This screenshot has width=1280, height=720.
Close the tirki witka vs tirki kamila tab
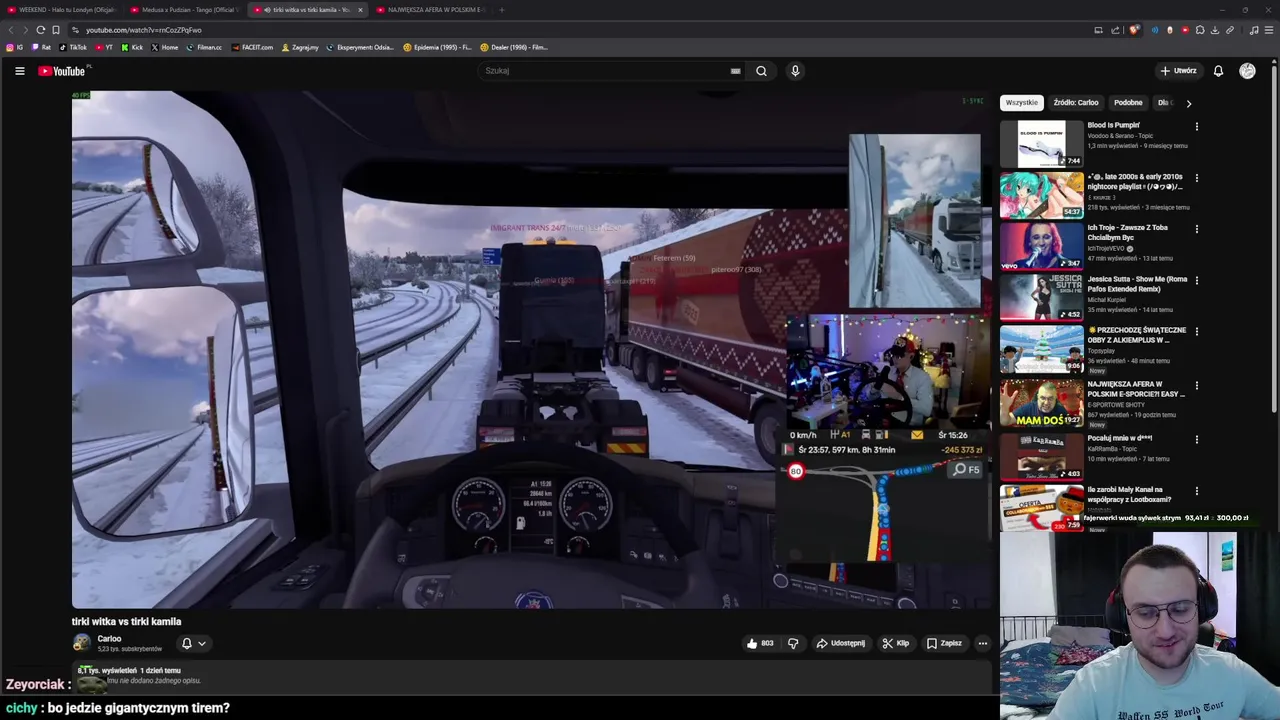360,10
